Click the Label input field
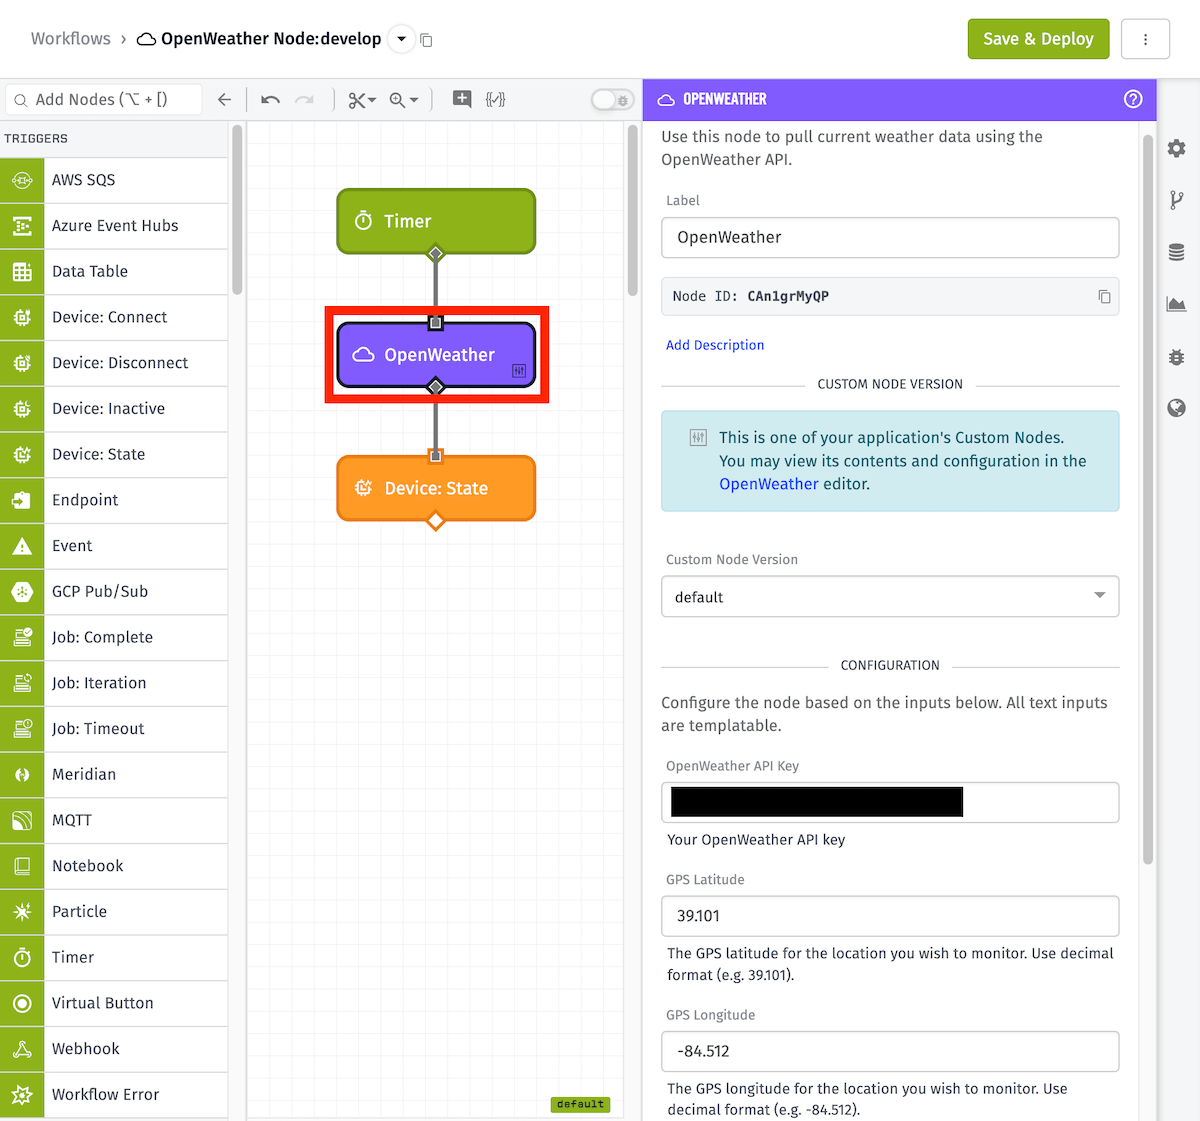Screen dimensions: 1200x1121 pos(890,238)
